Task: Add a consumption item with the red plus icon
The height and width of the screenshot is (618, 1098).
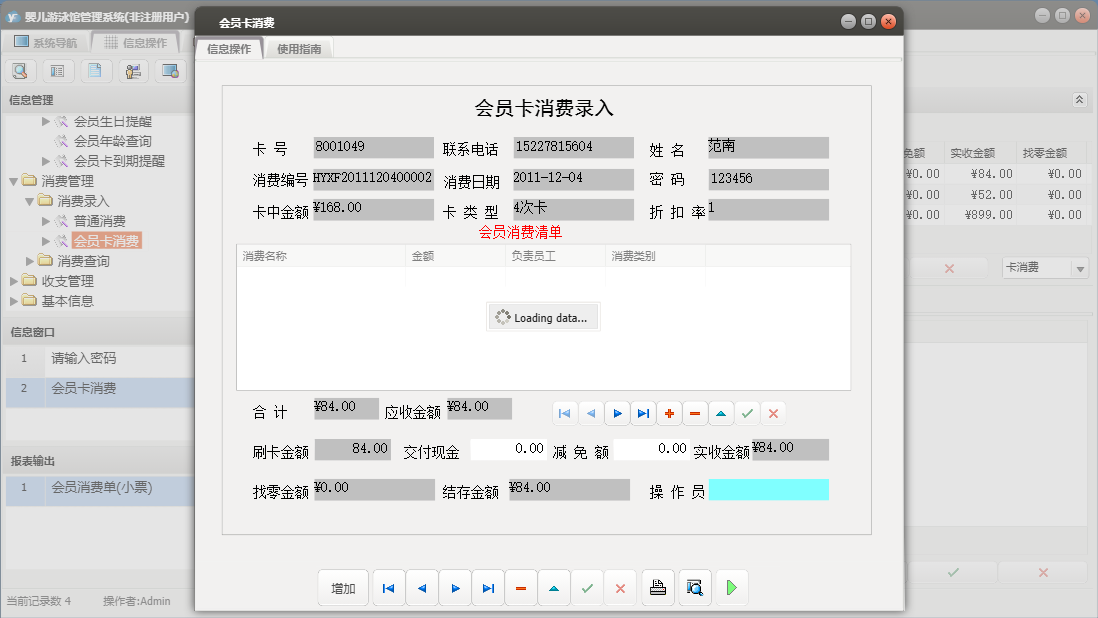Action: 669,412
